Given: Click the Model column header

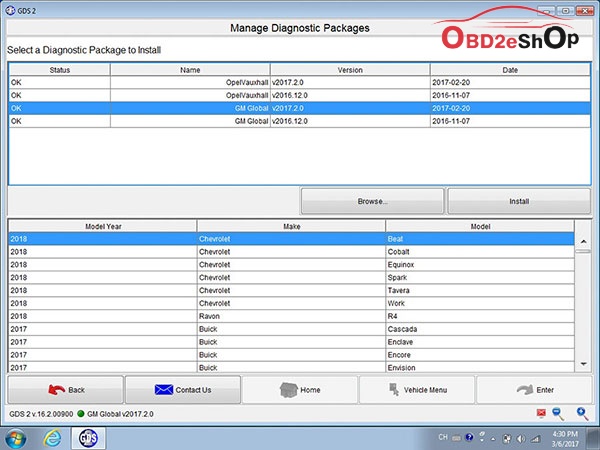Looking at the screenshot, I should point(480,226).
